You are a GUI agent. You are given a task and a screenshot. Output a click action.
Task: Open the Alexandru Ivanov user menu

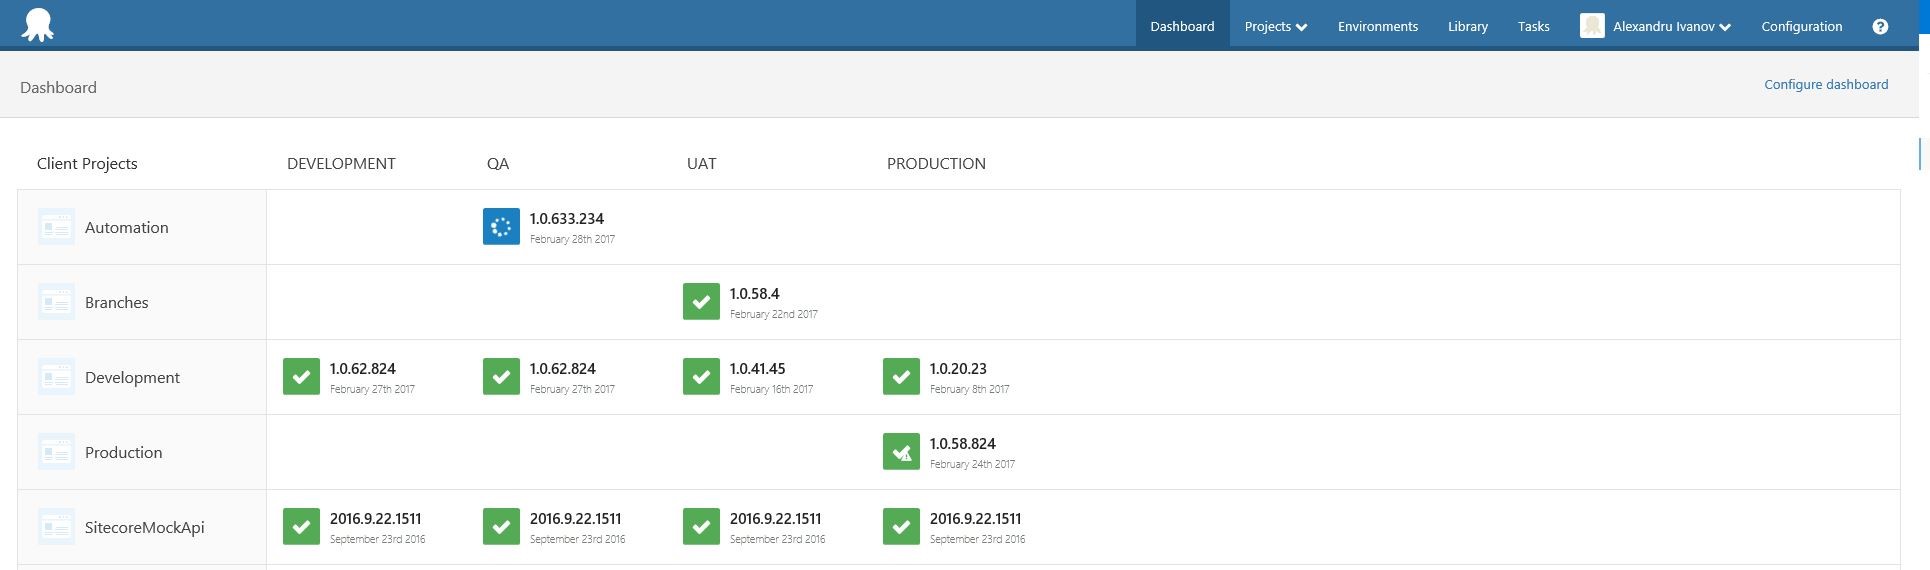(1670, 27)
